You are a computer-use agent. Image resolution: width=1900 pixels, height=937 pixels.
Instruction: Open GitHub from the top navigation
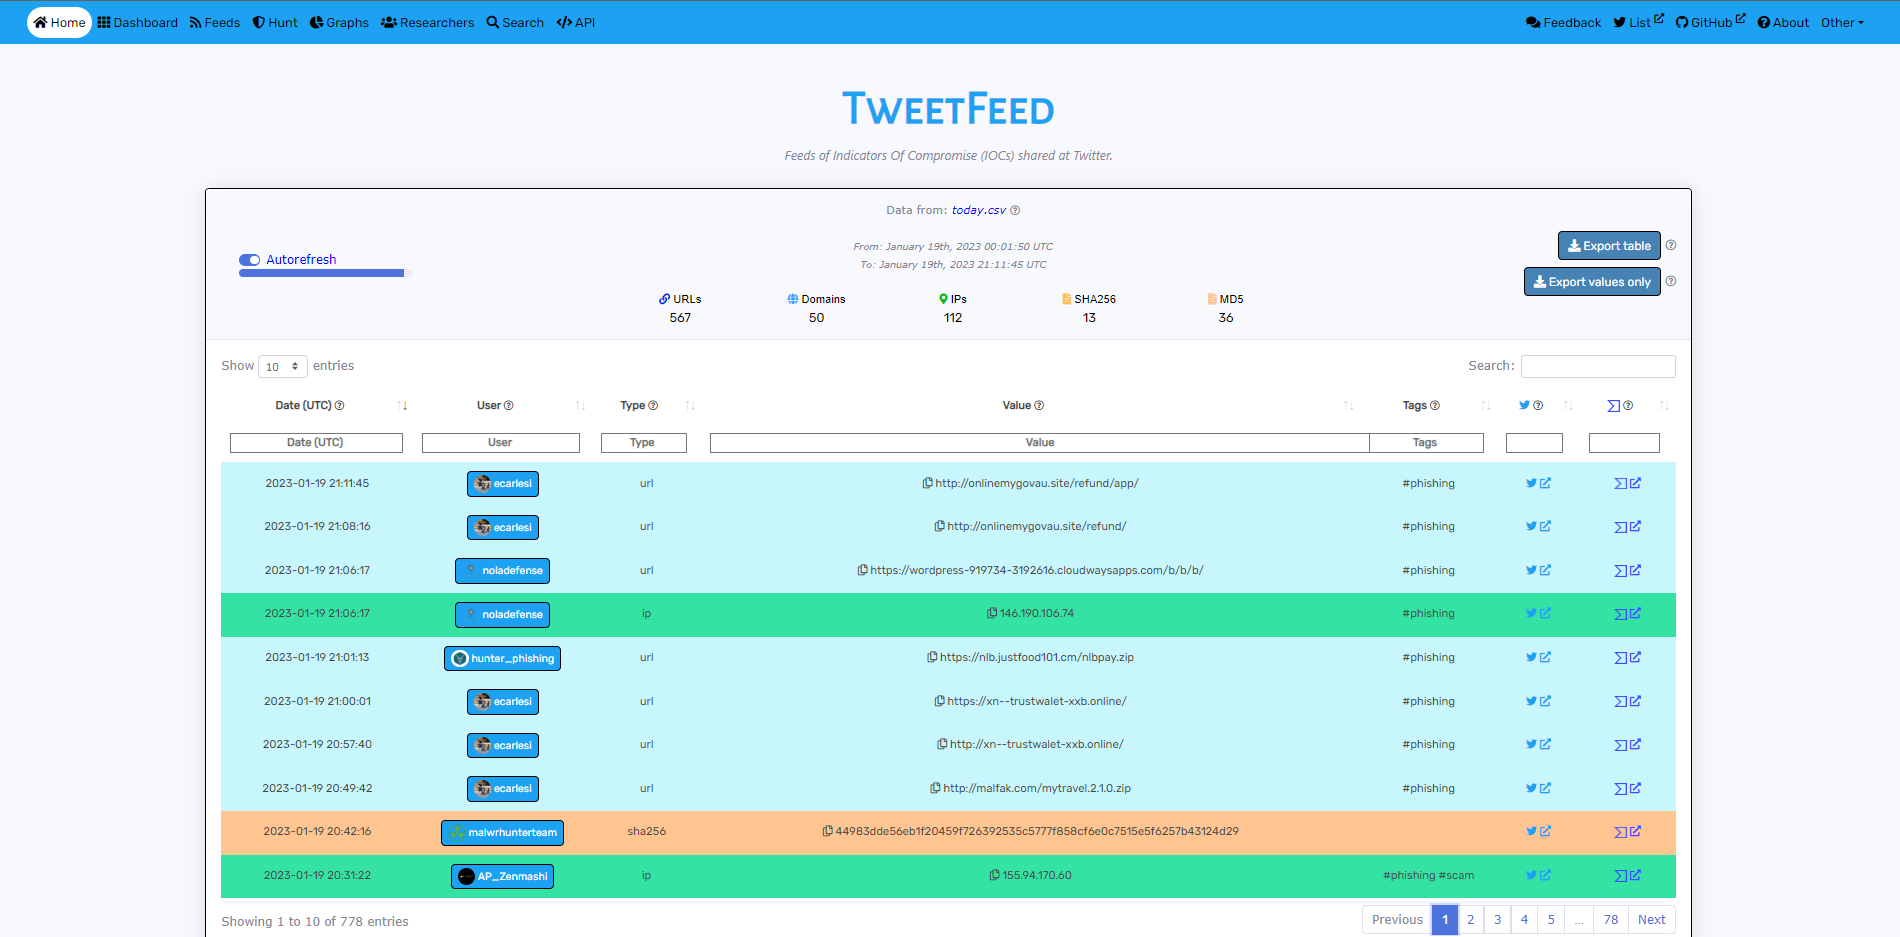1710,22
